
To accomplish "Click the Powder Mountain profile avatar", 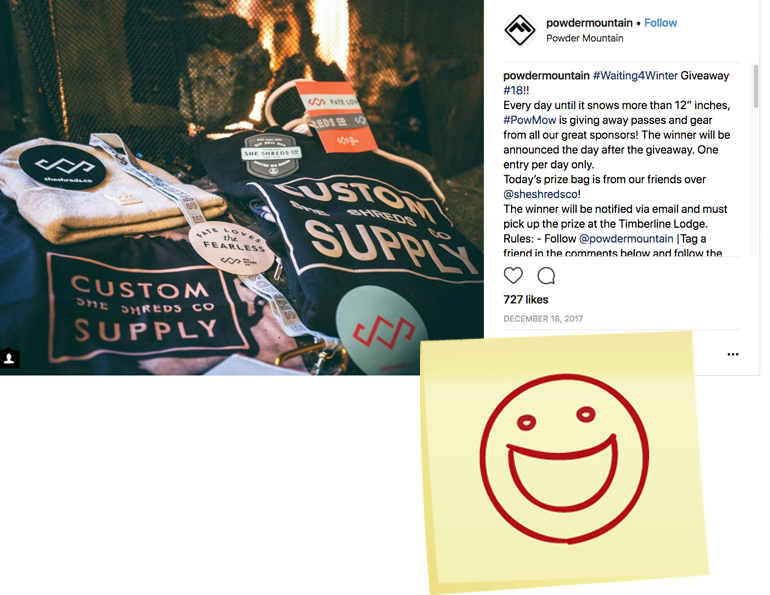I will click(x=520, y=30).
